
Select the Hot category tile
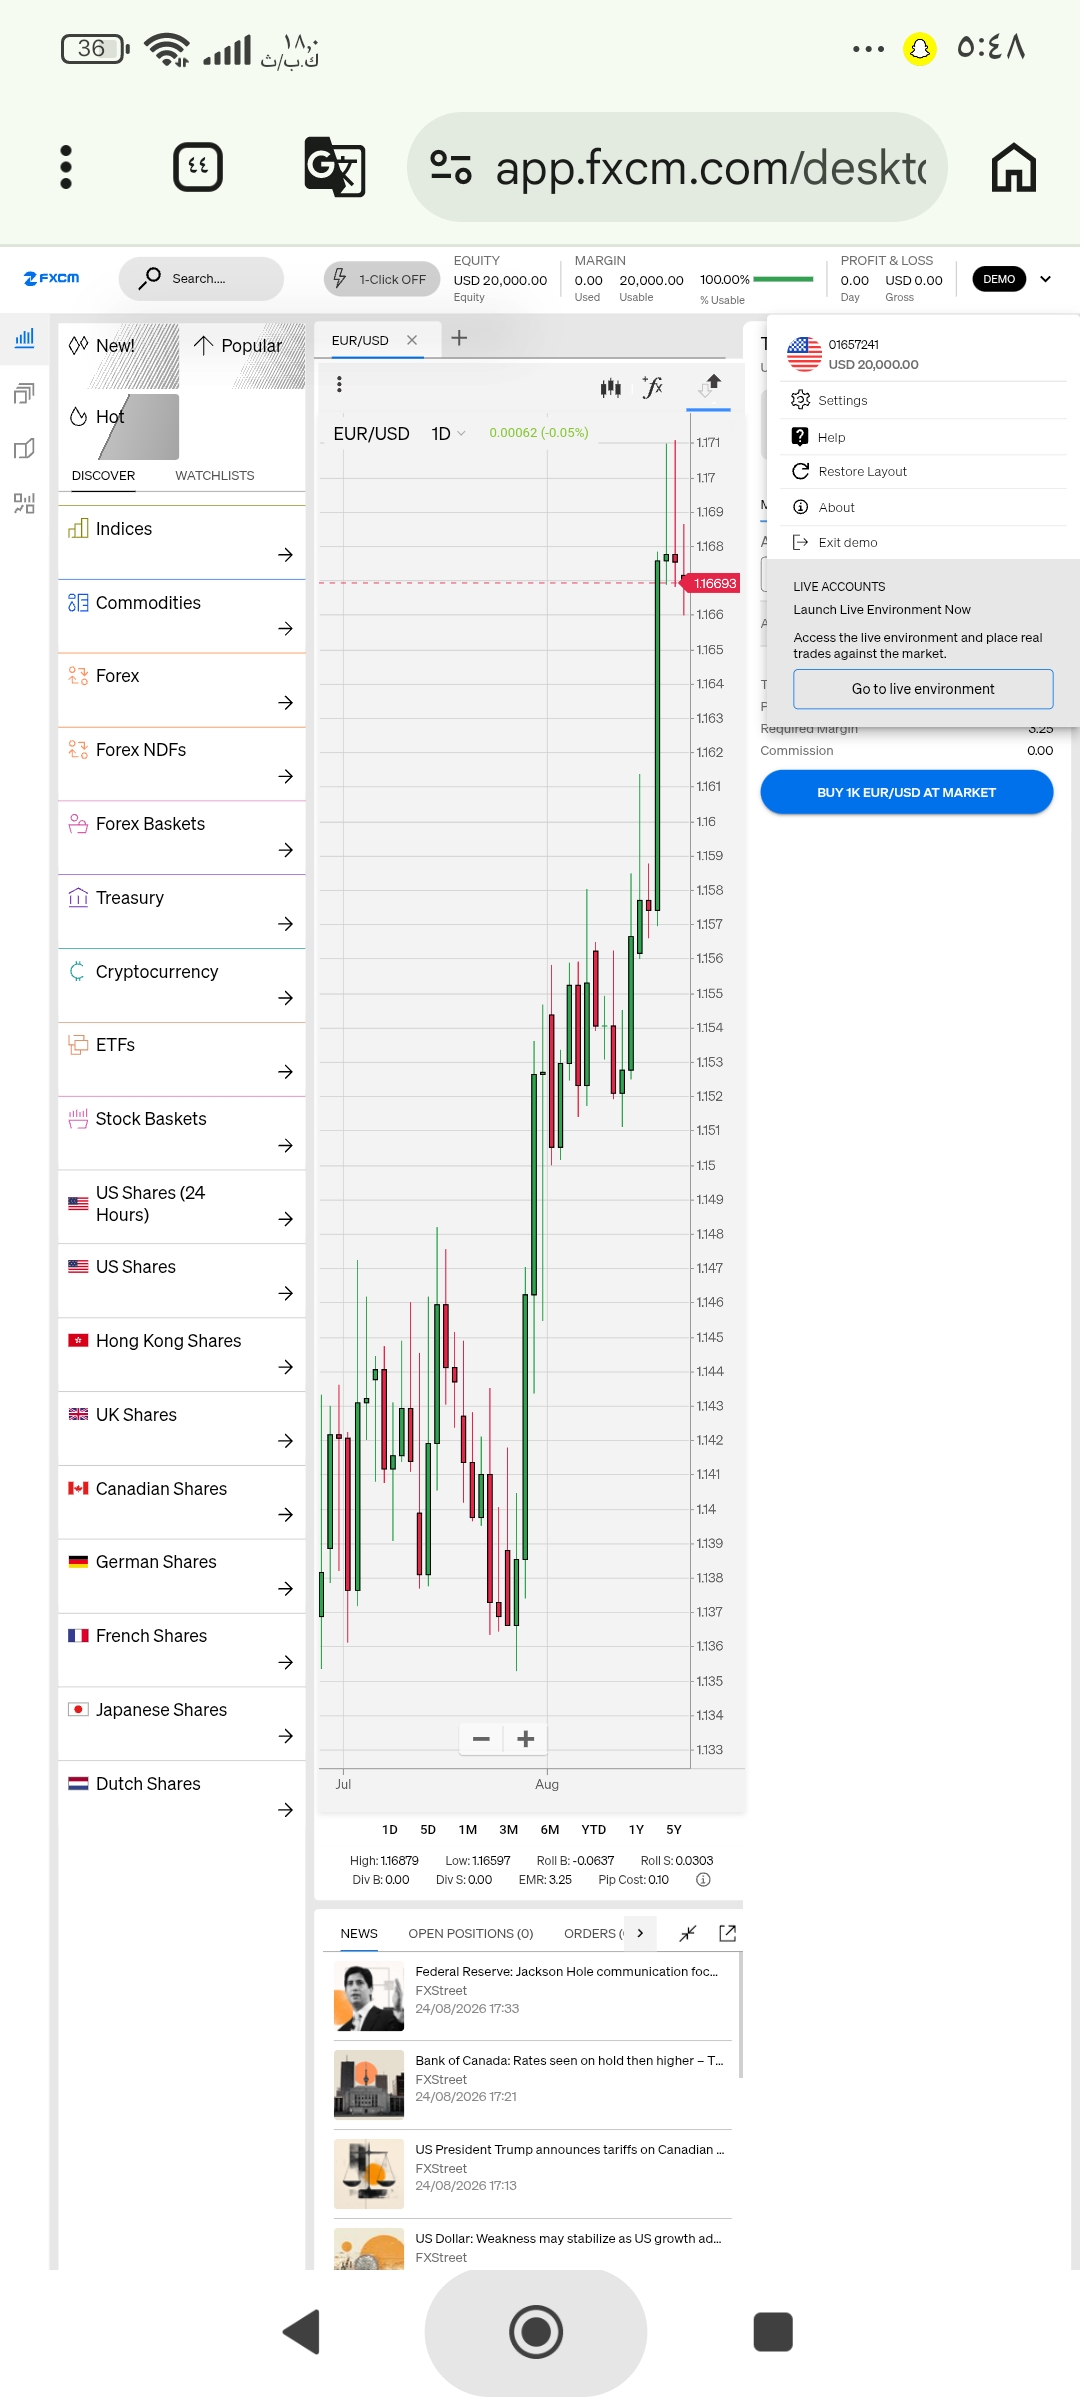[x=119, y=427]
